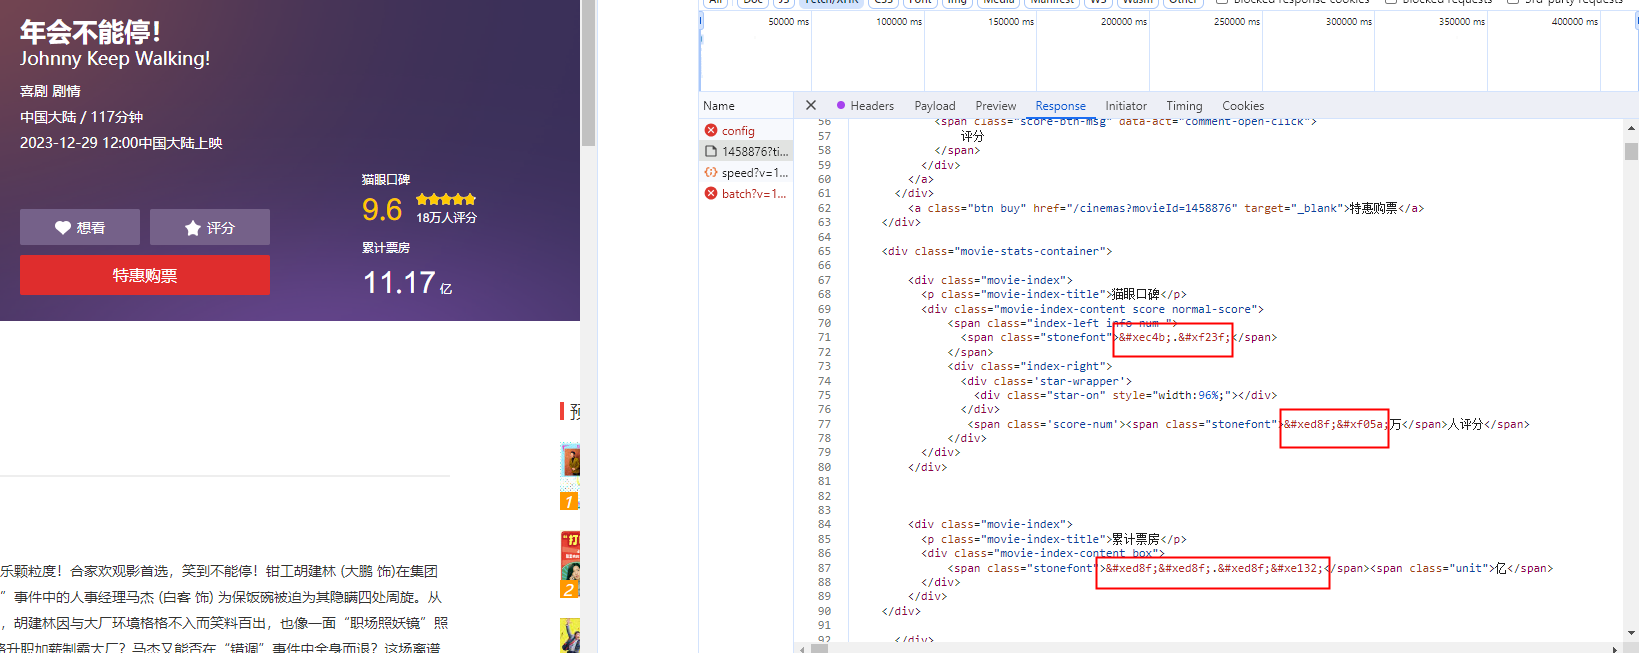This screenshot has width=1639, height=653.
Task: Click the response panel vertical scrollbar thumb
Action: pyautogui.click(x=1631, y=152)
